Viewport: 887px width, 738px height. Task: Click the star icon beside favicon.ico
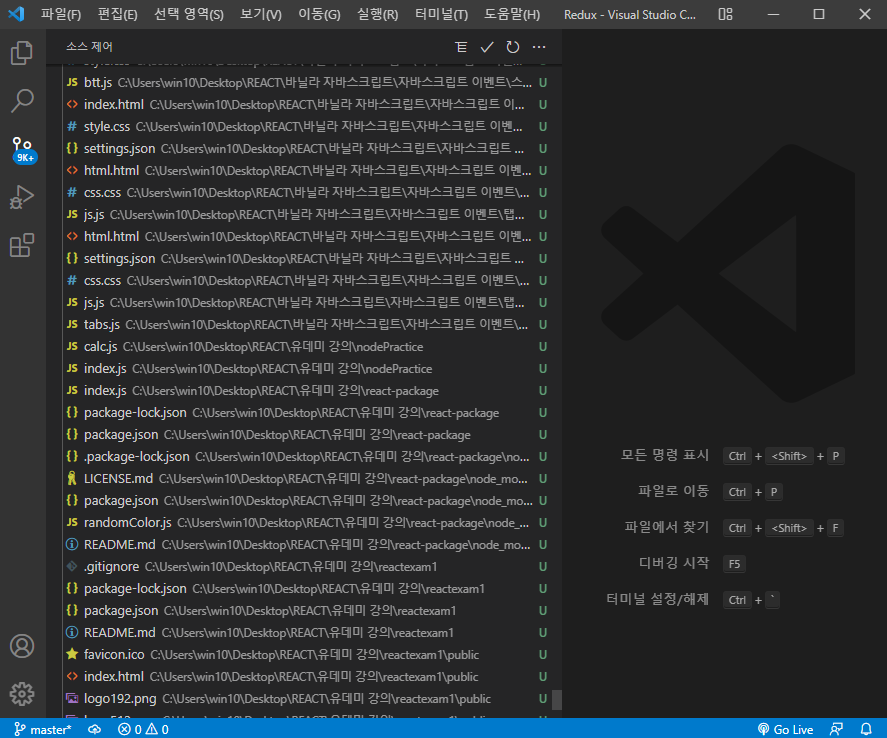(72, 654)
